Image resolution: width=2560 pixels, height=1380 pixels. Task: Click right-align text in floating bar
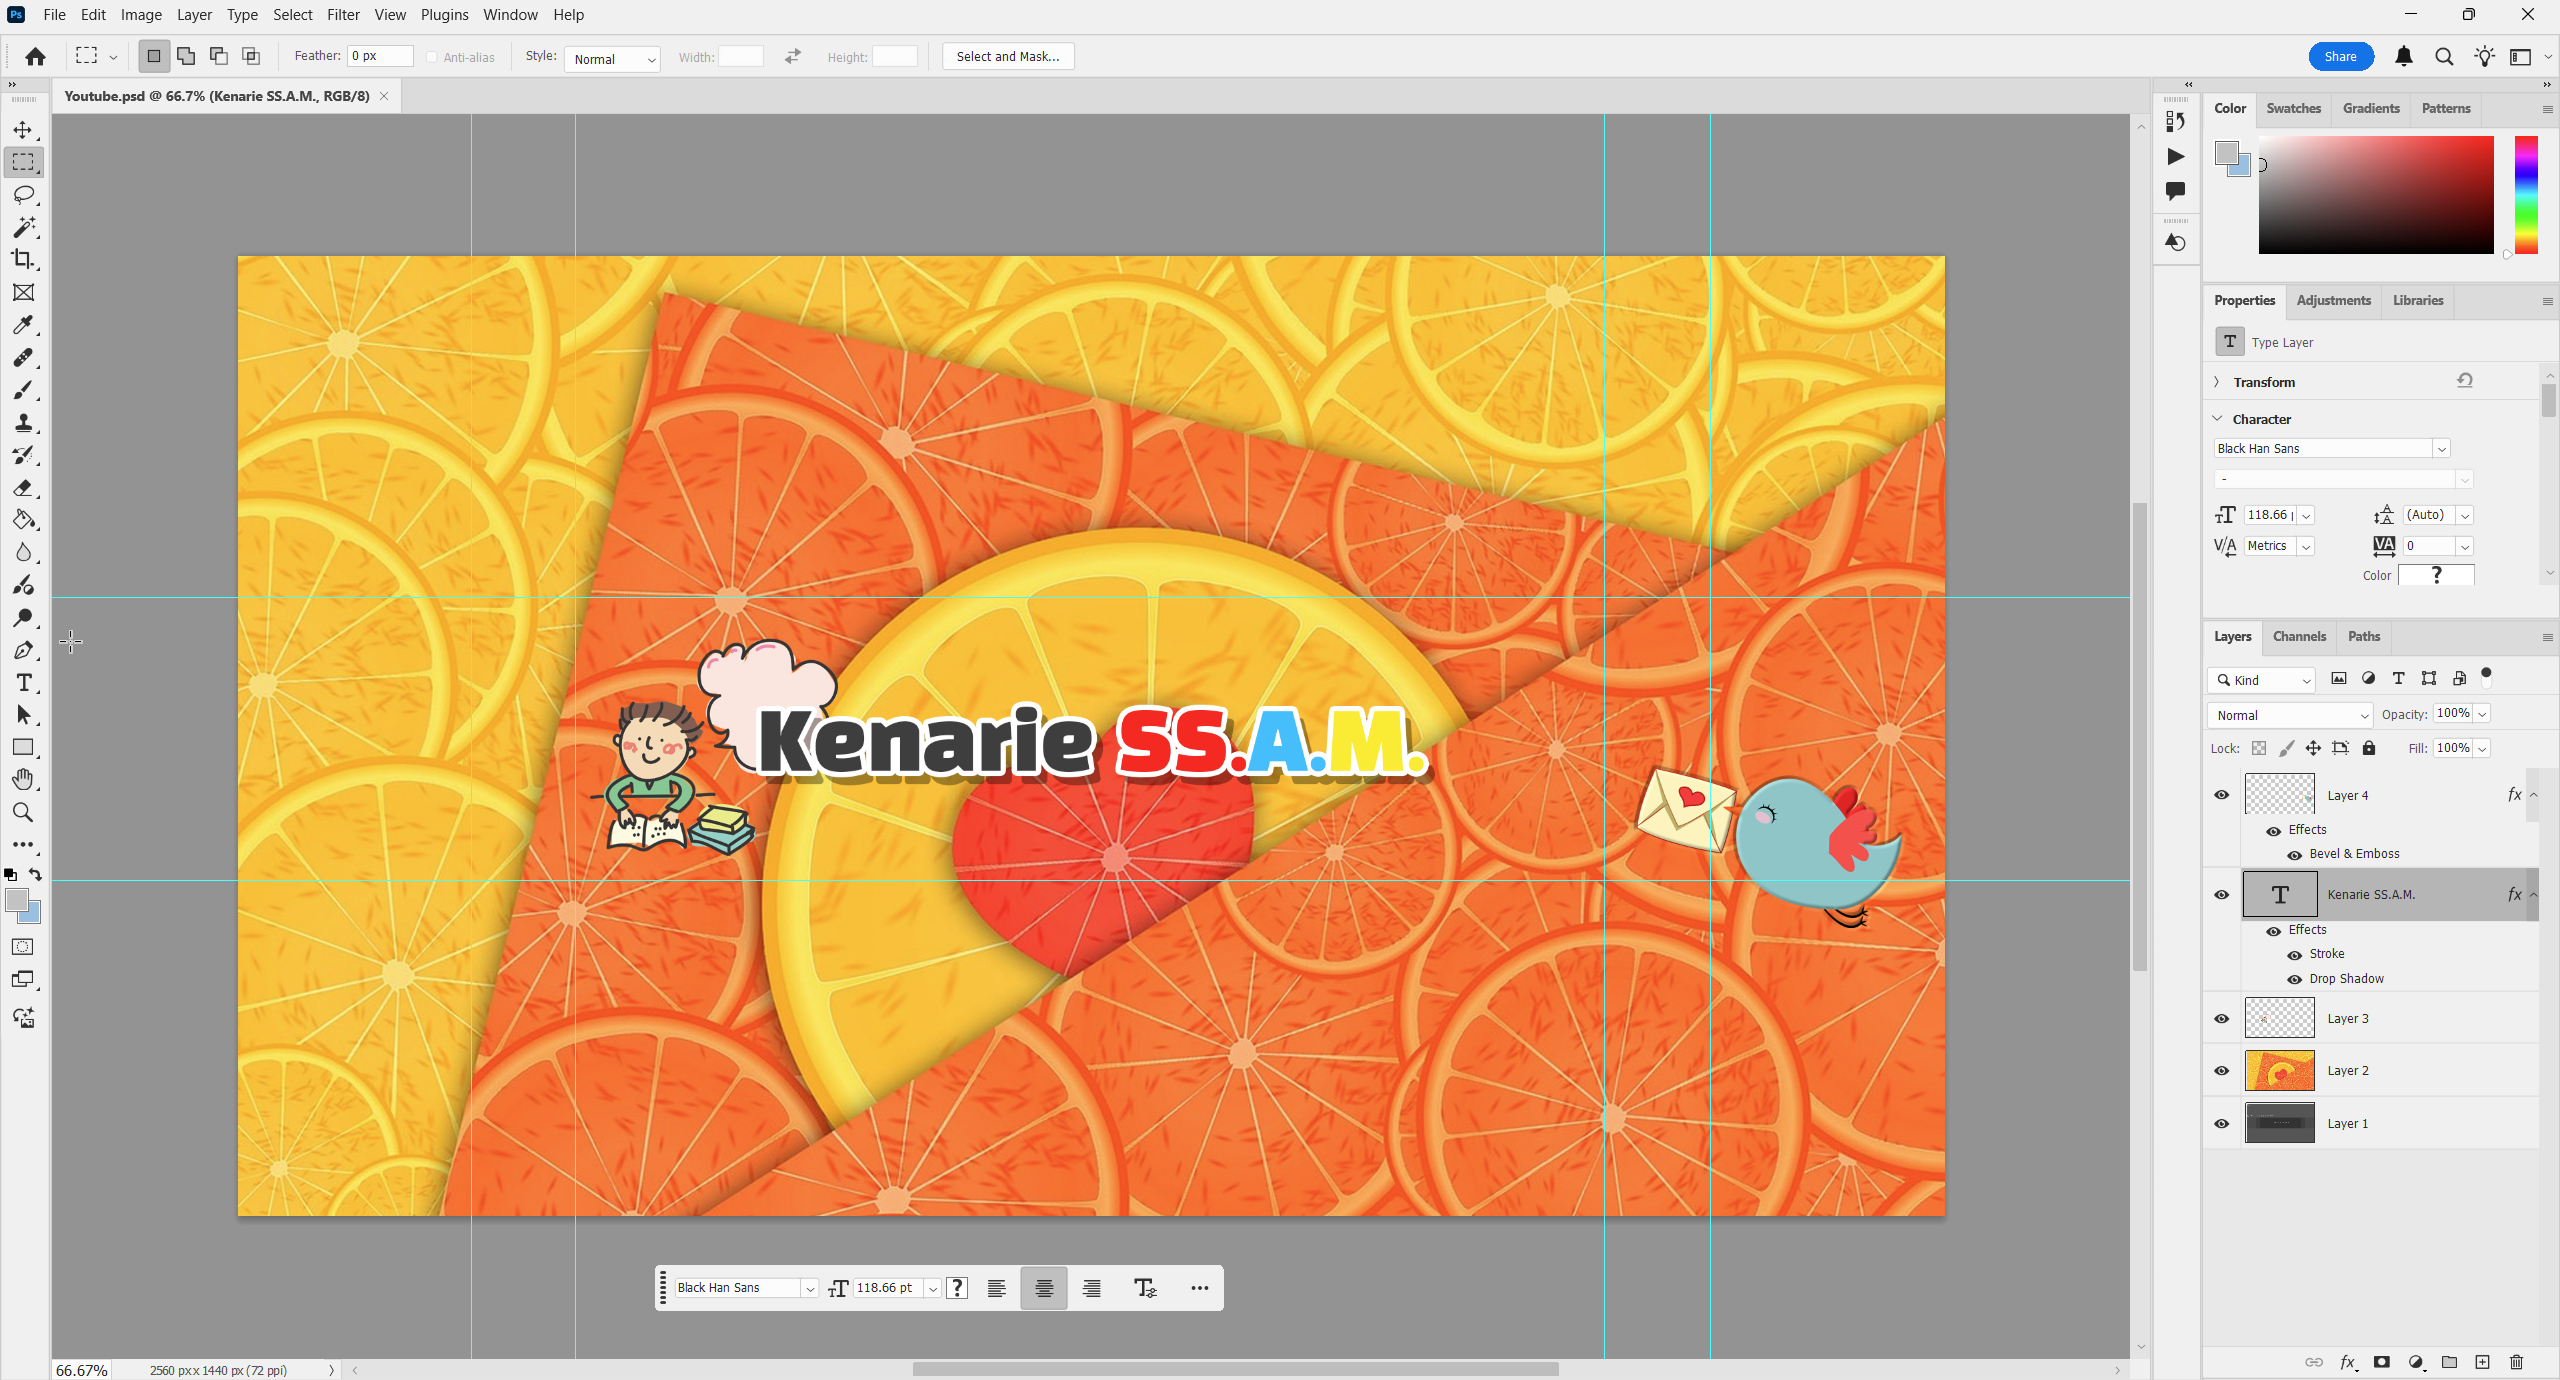coord(1092,1288)
